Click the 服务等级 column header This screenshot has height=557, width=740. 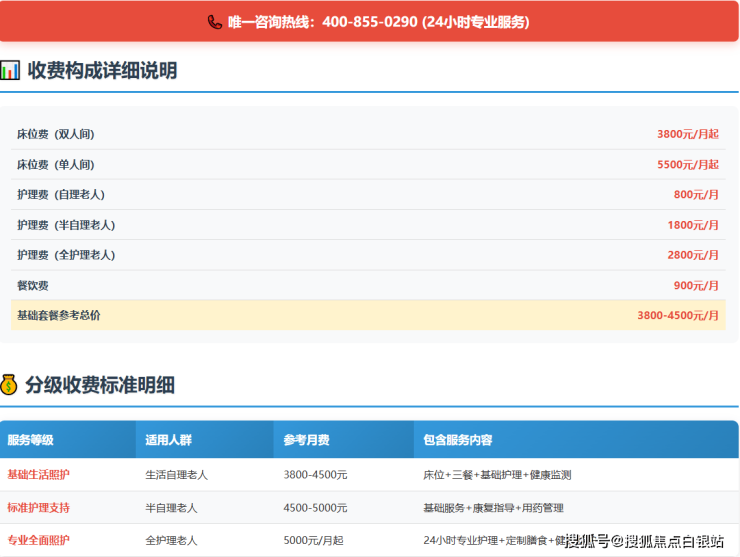point(30,440)
